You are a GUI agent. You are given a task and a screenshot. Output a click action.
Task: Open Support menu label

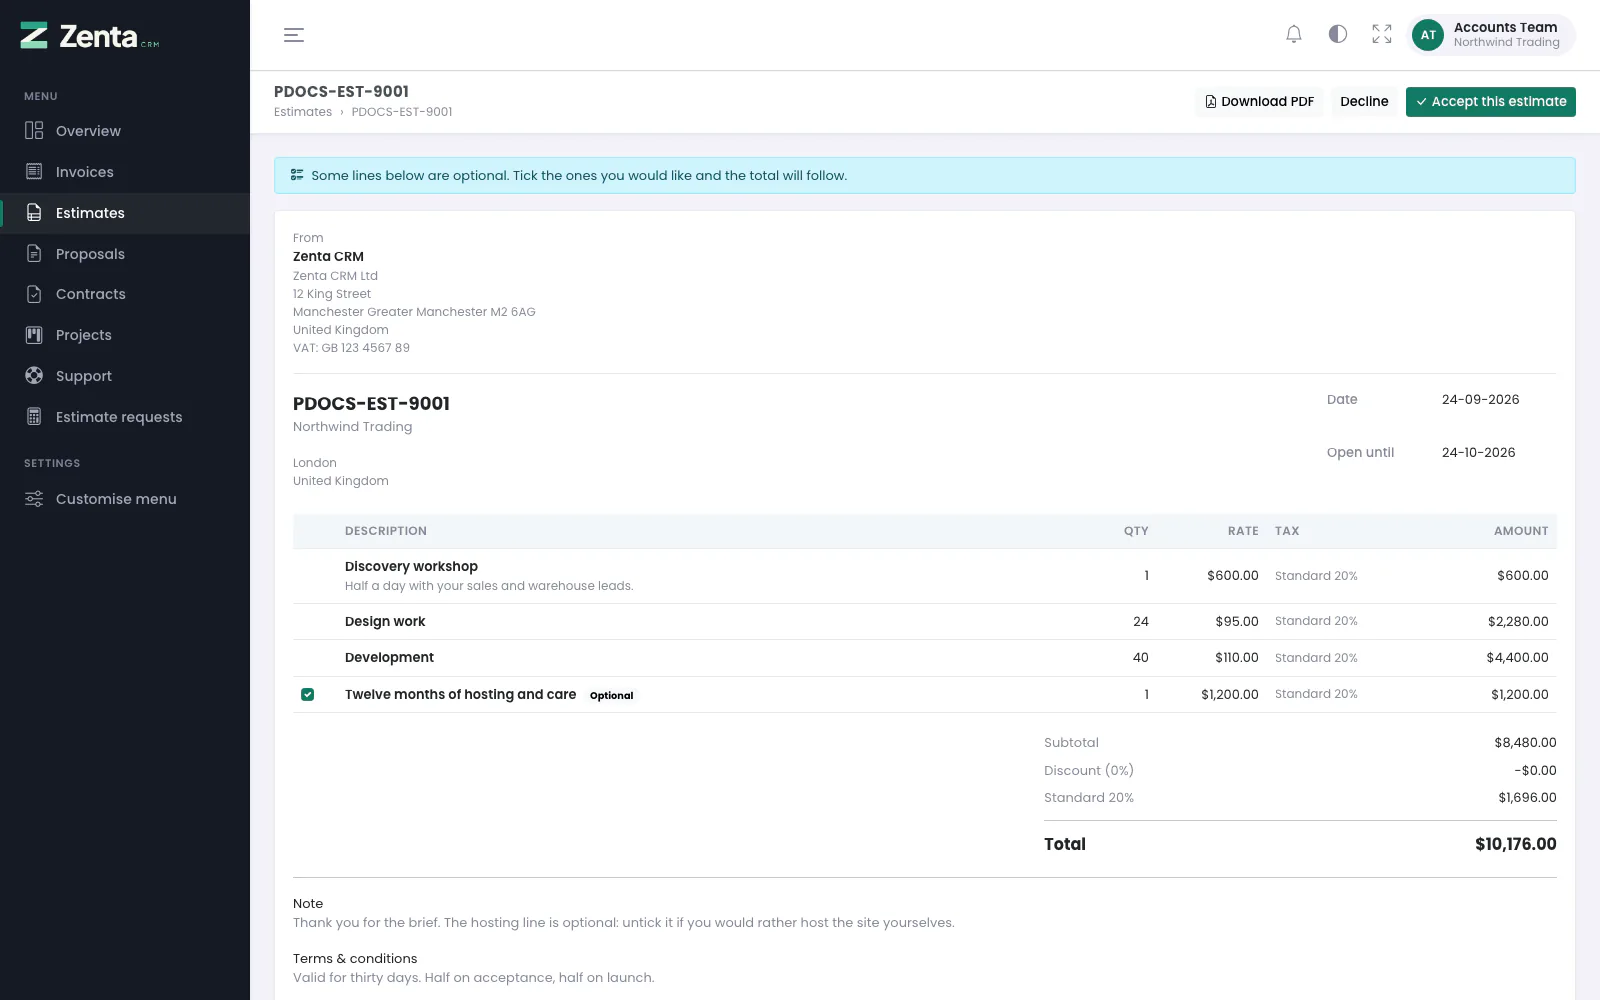(x=84, y=376)
